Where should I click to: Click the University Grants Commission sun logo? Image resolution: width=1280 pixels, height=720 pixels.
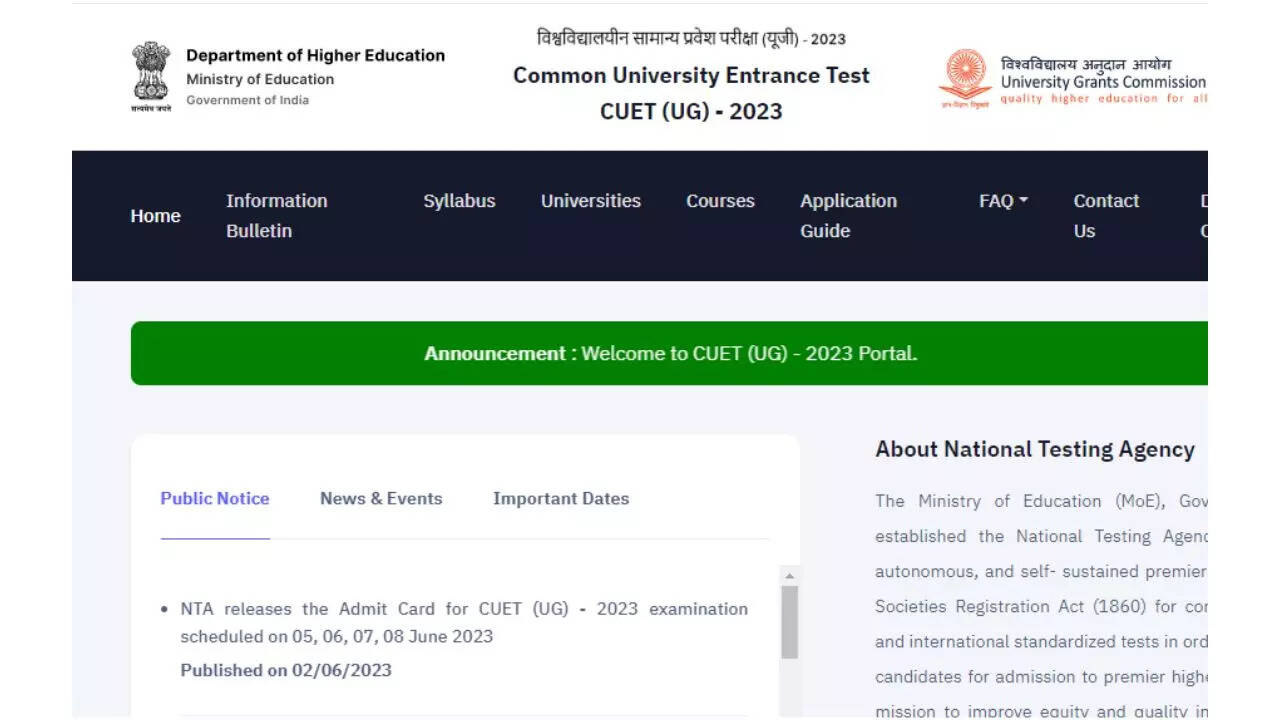964,78
